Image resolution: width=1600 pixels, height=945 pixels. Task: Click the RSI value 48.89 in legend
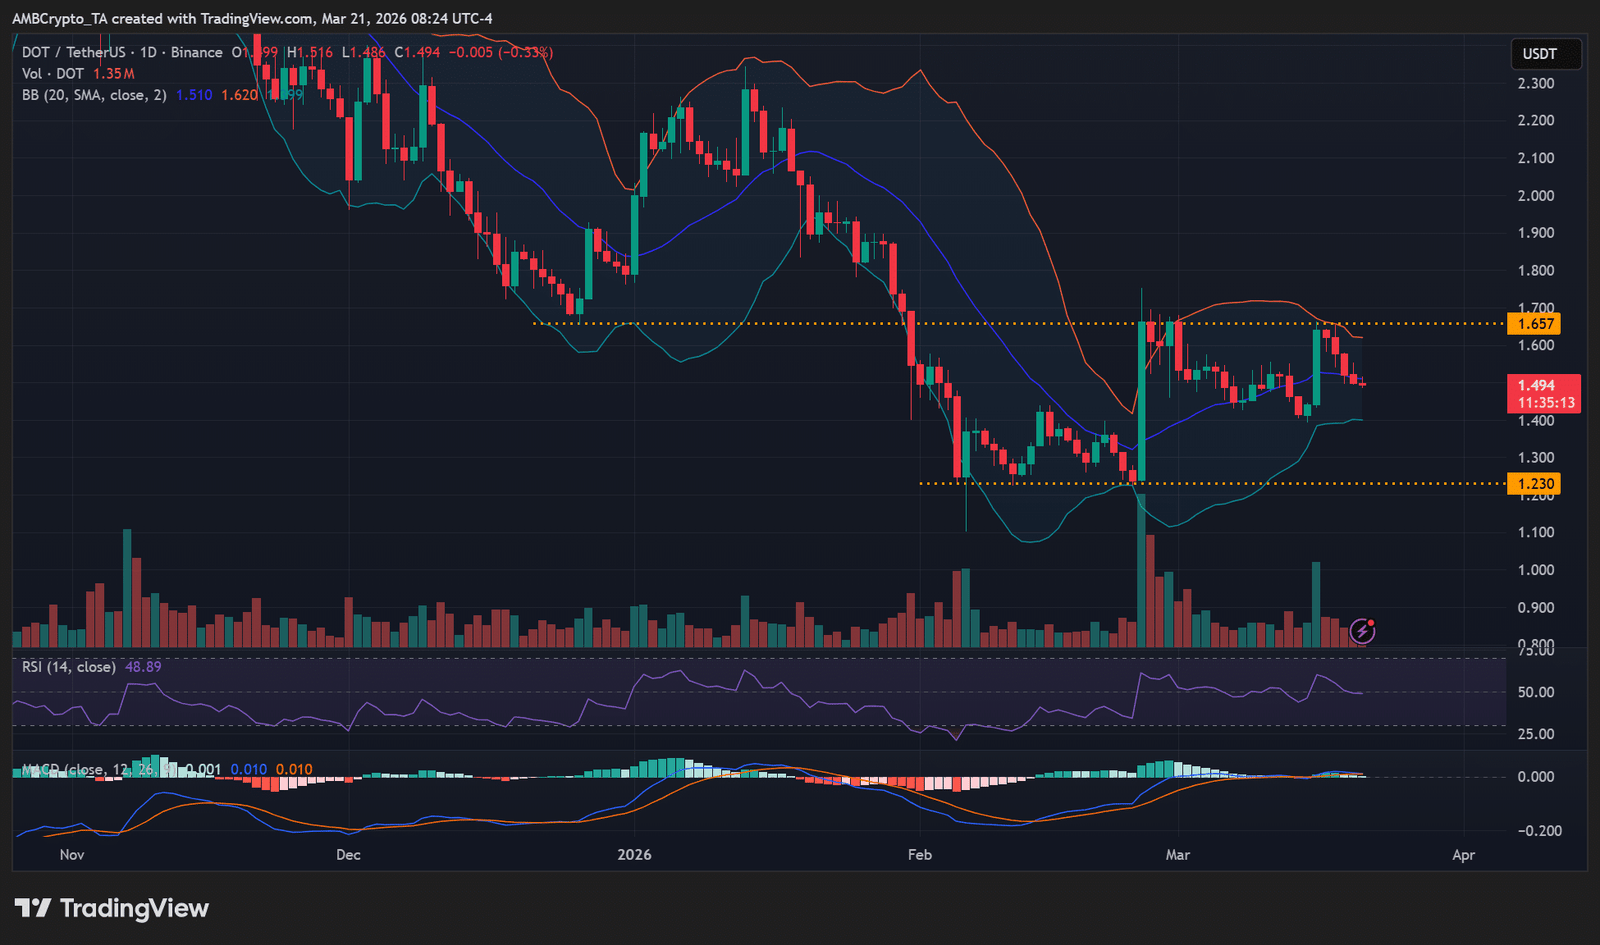(143, 667)
